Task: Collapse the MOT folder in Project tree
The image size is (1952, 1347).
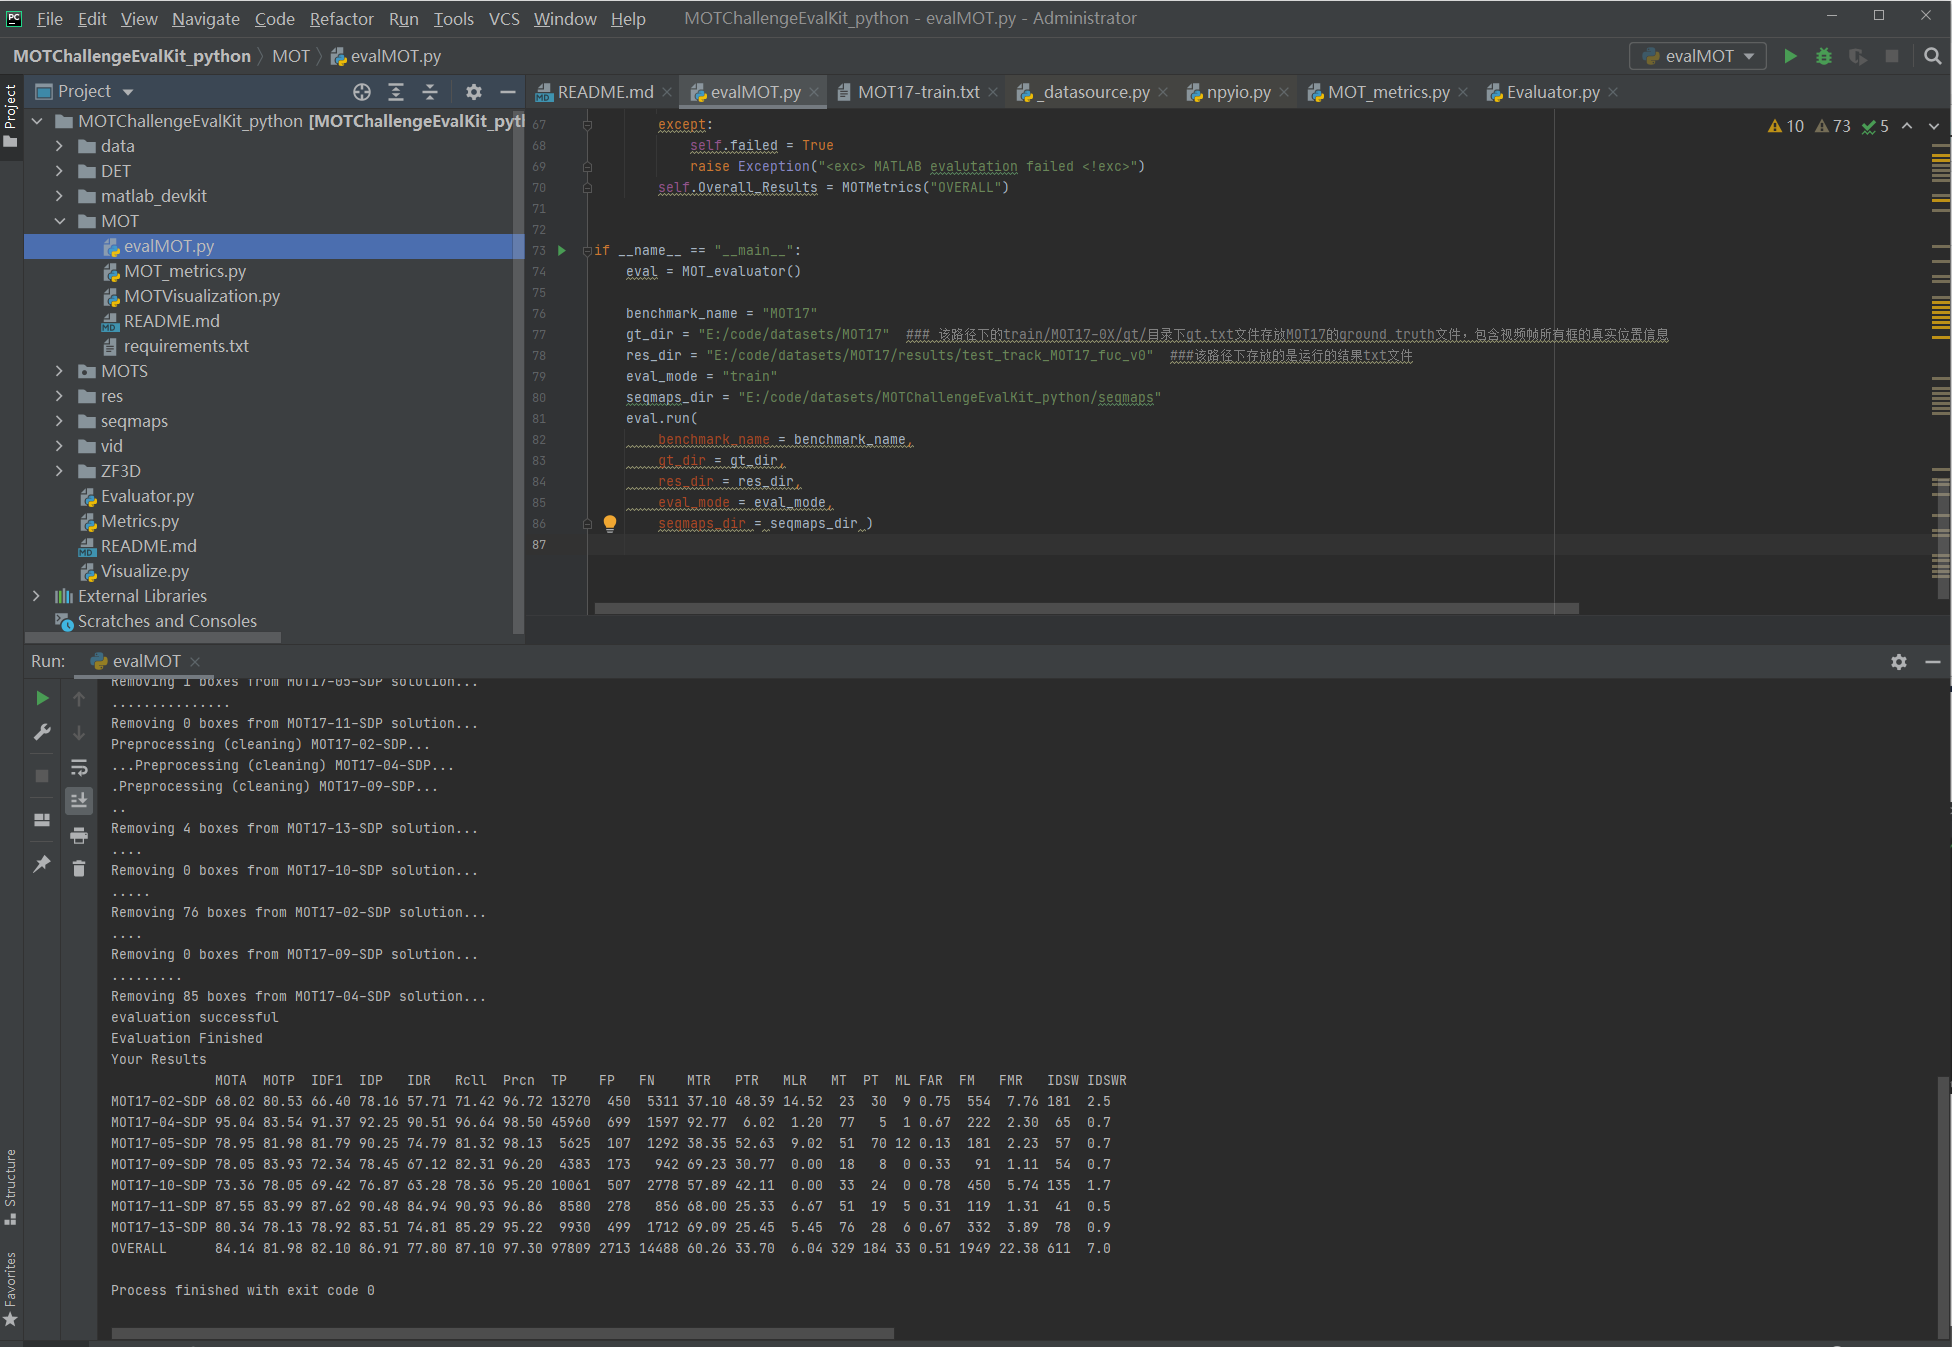Action: 60,221
